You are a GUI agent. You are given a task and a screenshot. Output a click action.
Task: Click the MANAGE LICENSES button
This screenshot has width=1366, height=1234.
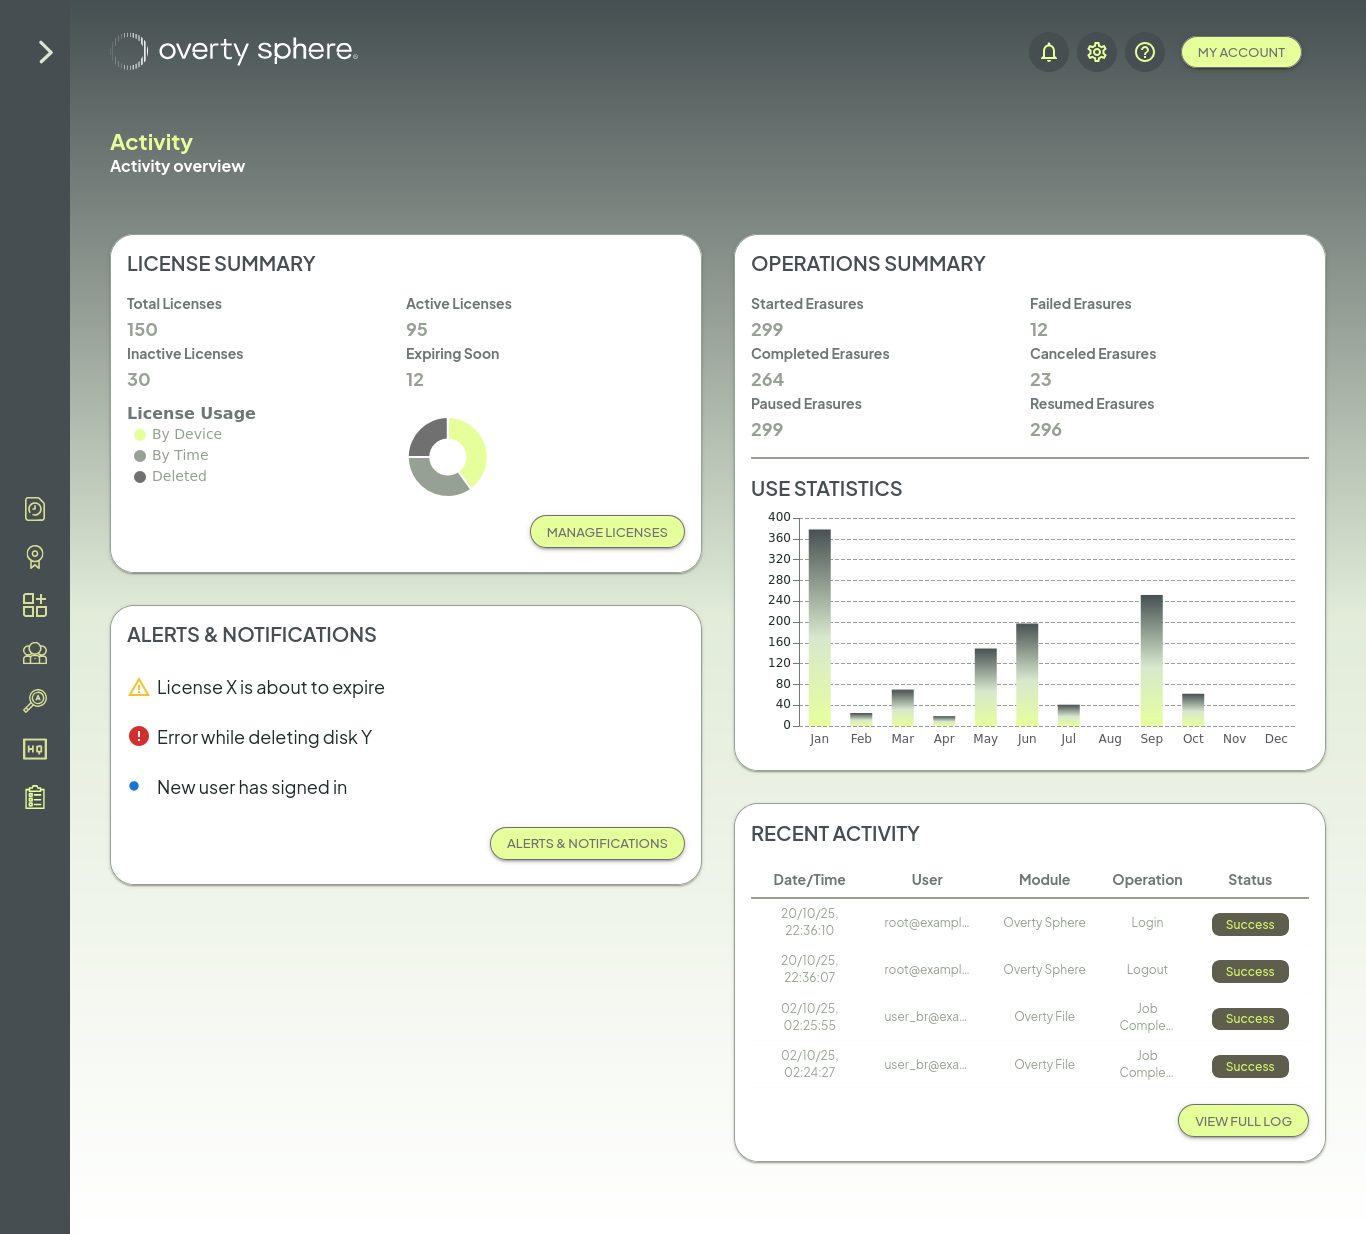[x=607, y=532]
